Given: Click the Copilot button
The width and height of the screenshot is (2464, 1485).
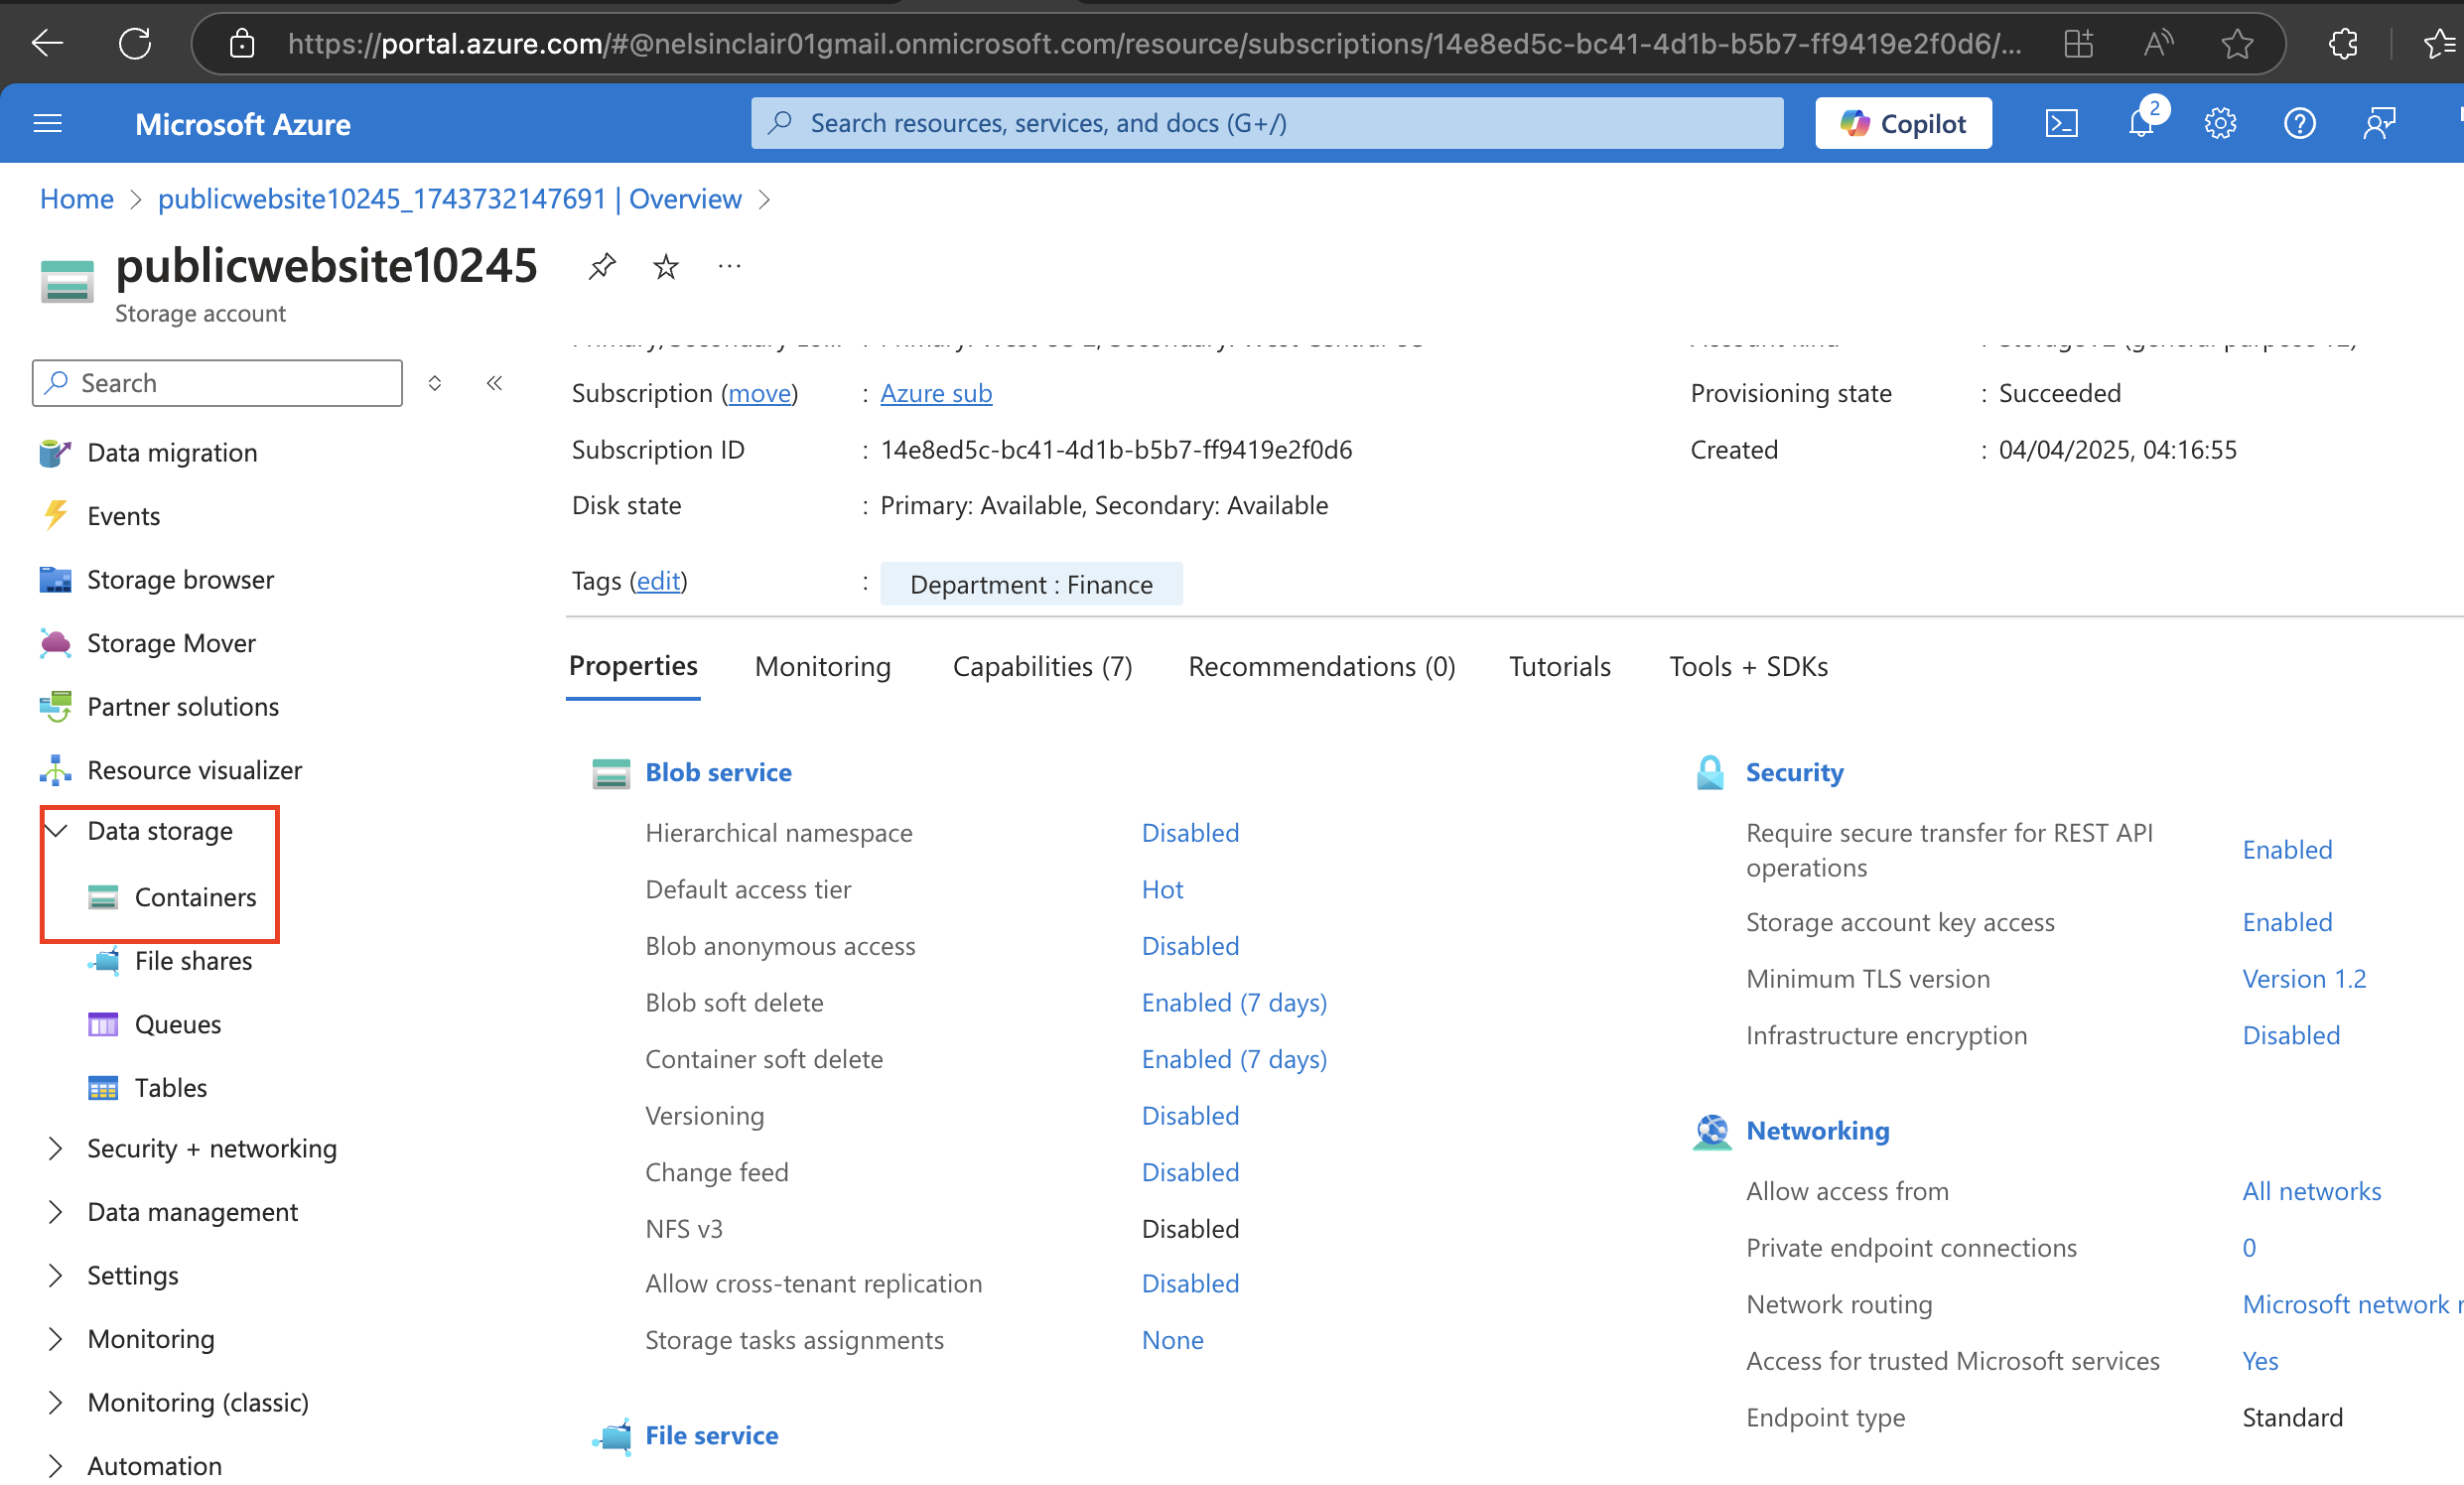Looking at the screenshot, I should [1903, 123].
